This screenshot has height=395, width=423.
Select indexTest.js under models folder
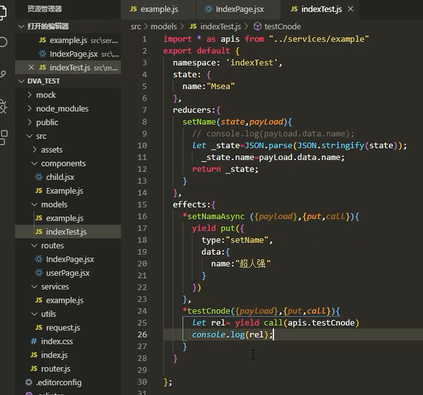68,232
